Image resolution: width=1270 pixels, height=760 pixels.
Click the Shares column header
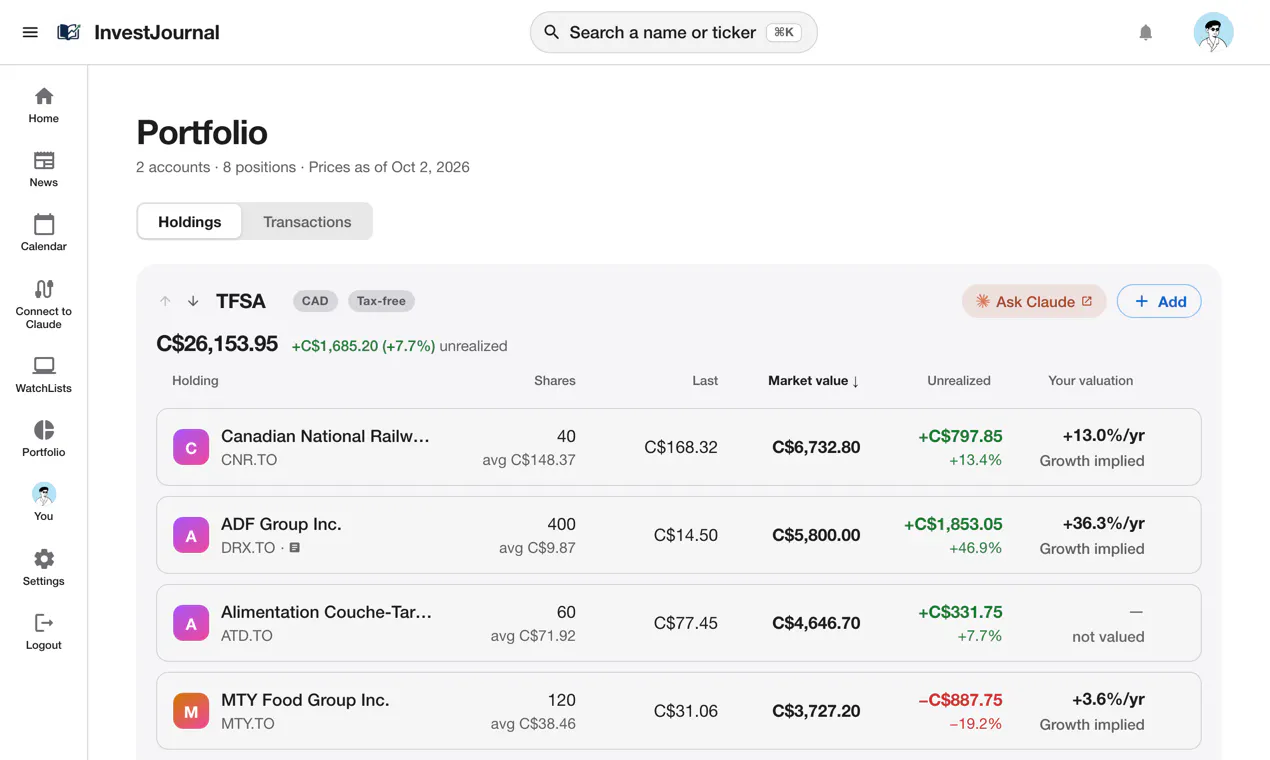click(x=555, y=381)
